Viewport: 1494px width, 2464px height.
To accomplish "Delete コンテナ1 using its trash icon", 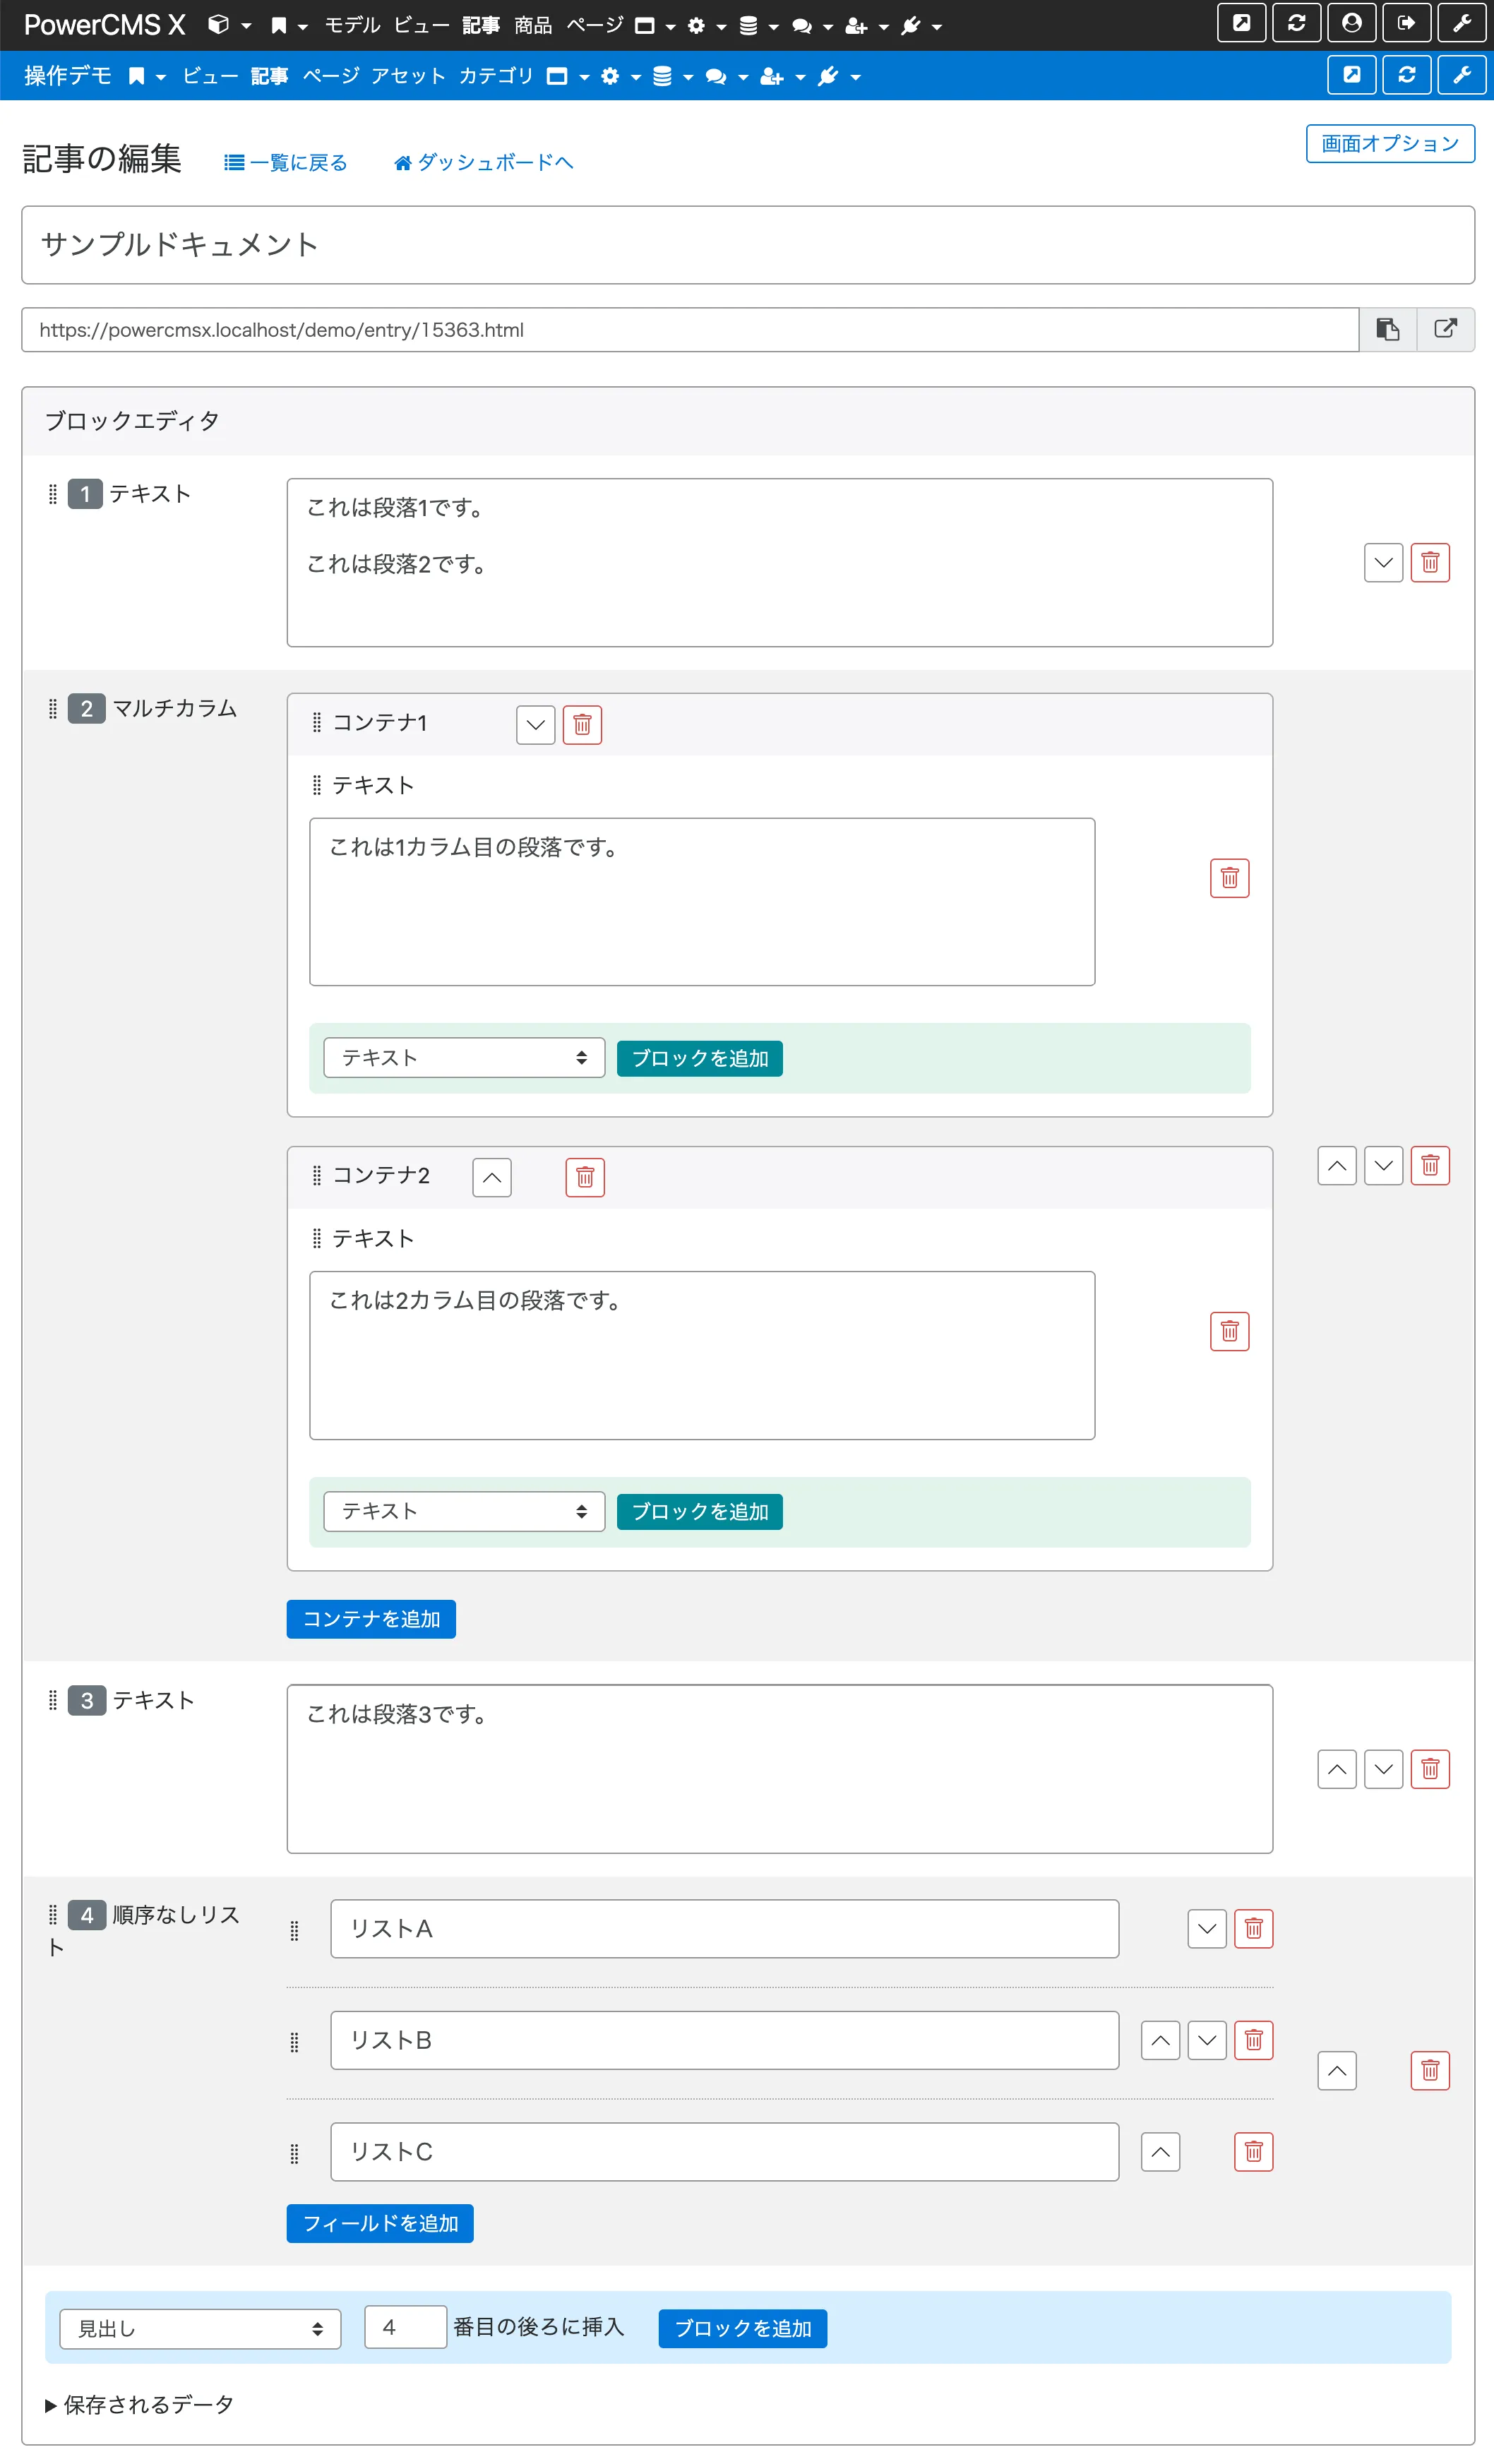I will point(582,724).
